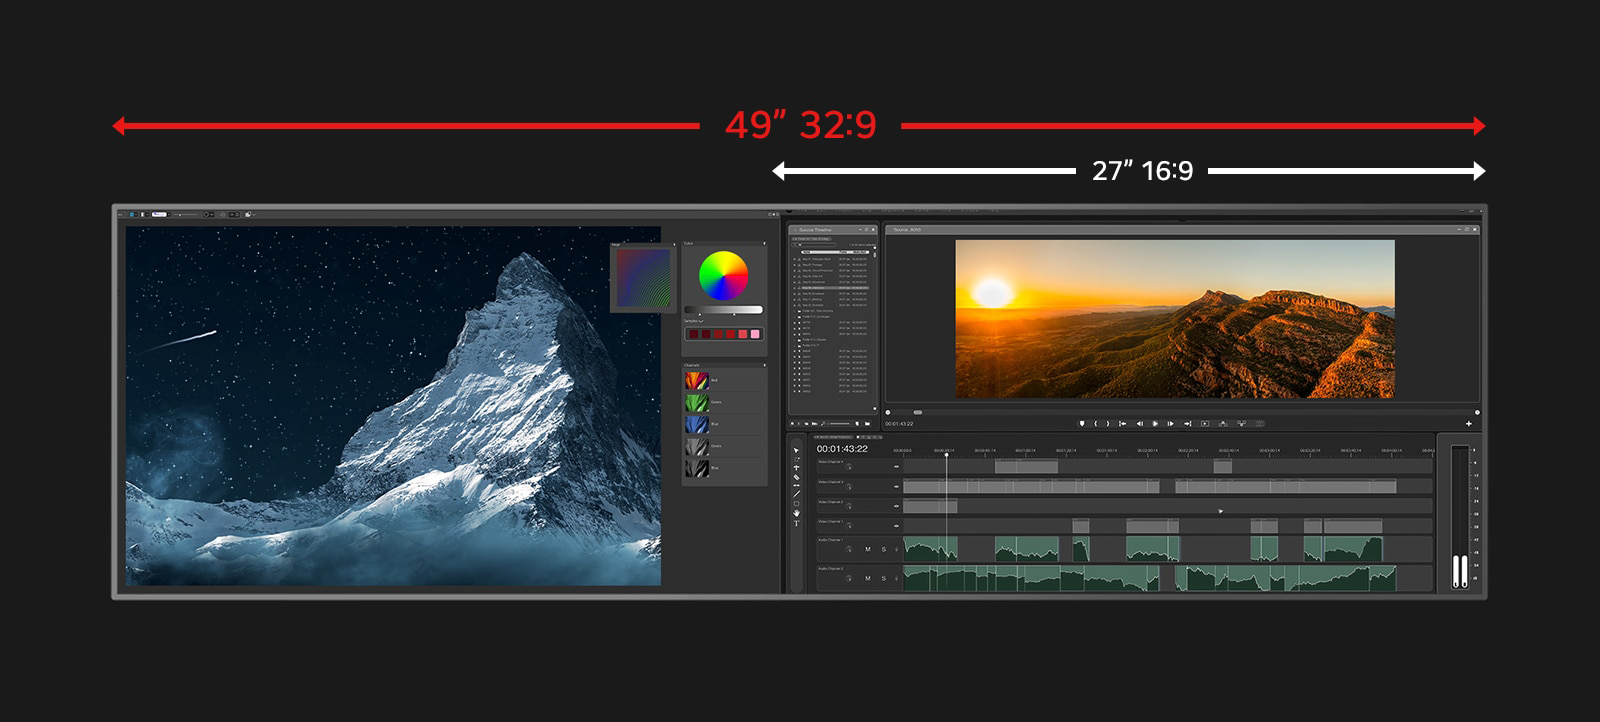Select the Hand tool in timeline toolbar
Image resolution: width=1600 pixels, height=722 pixels.
tap(796, 513)
